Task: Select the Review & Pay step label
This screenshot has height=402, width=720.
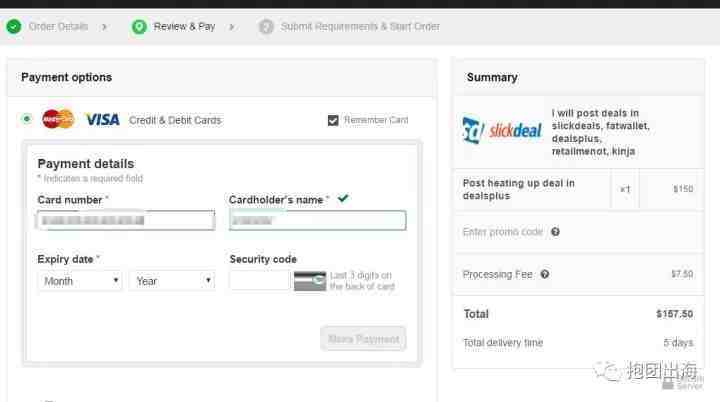Action: tap(184, 27)
